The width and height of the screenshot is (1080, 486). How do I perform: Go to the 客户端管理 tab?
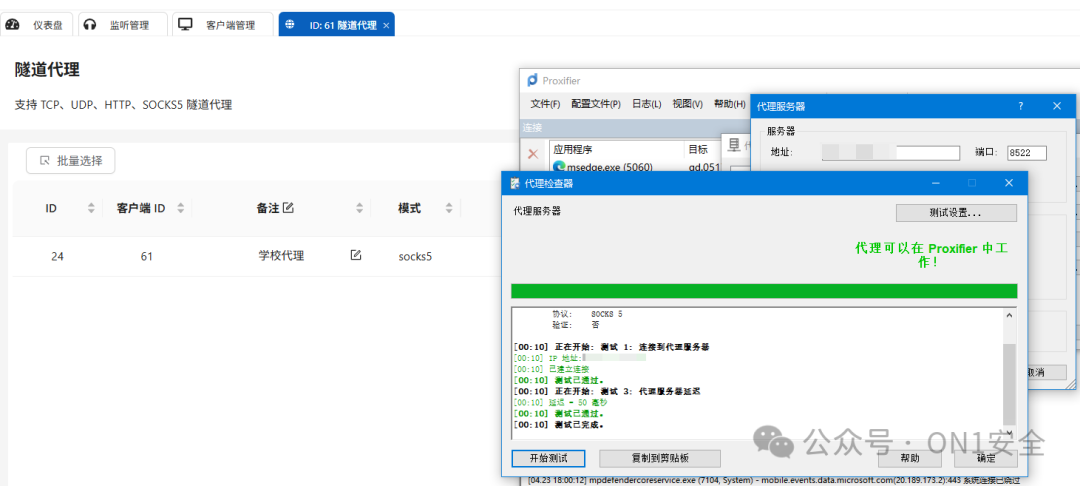coord(222,25)
